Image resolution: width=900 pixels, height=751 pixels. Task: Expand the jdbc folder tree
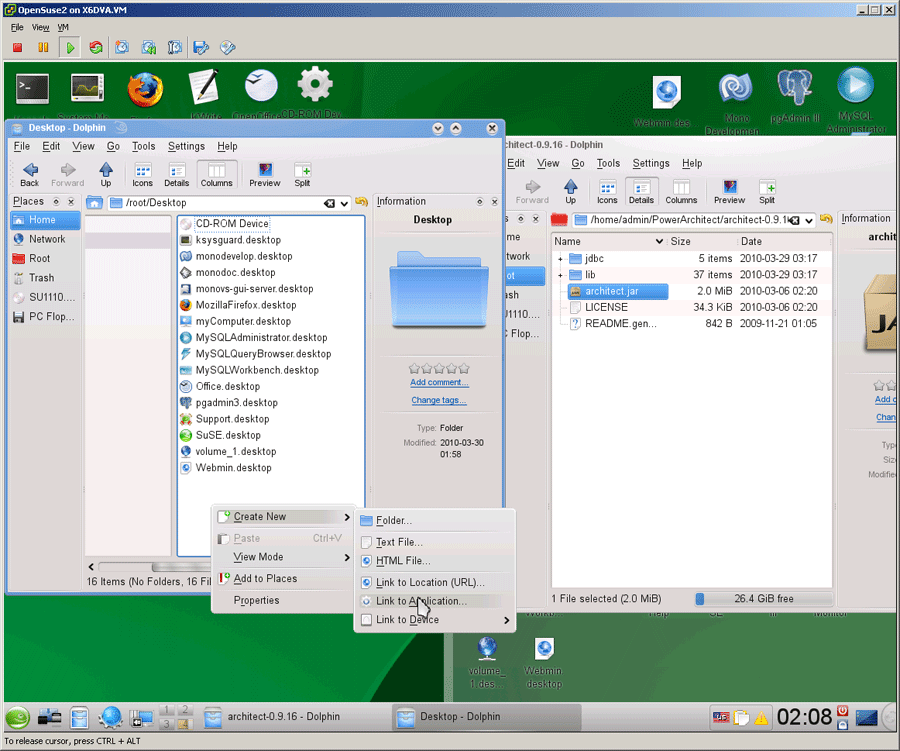pos(561,259)
